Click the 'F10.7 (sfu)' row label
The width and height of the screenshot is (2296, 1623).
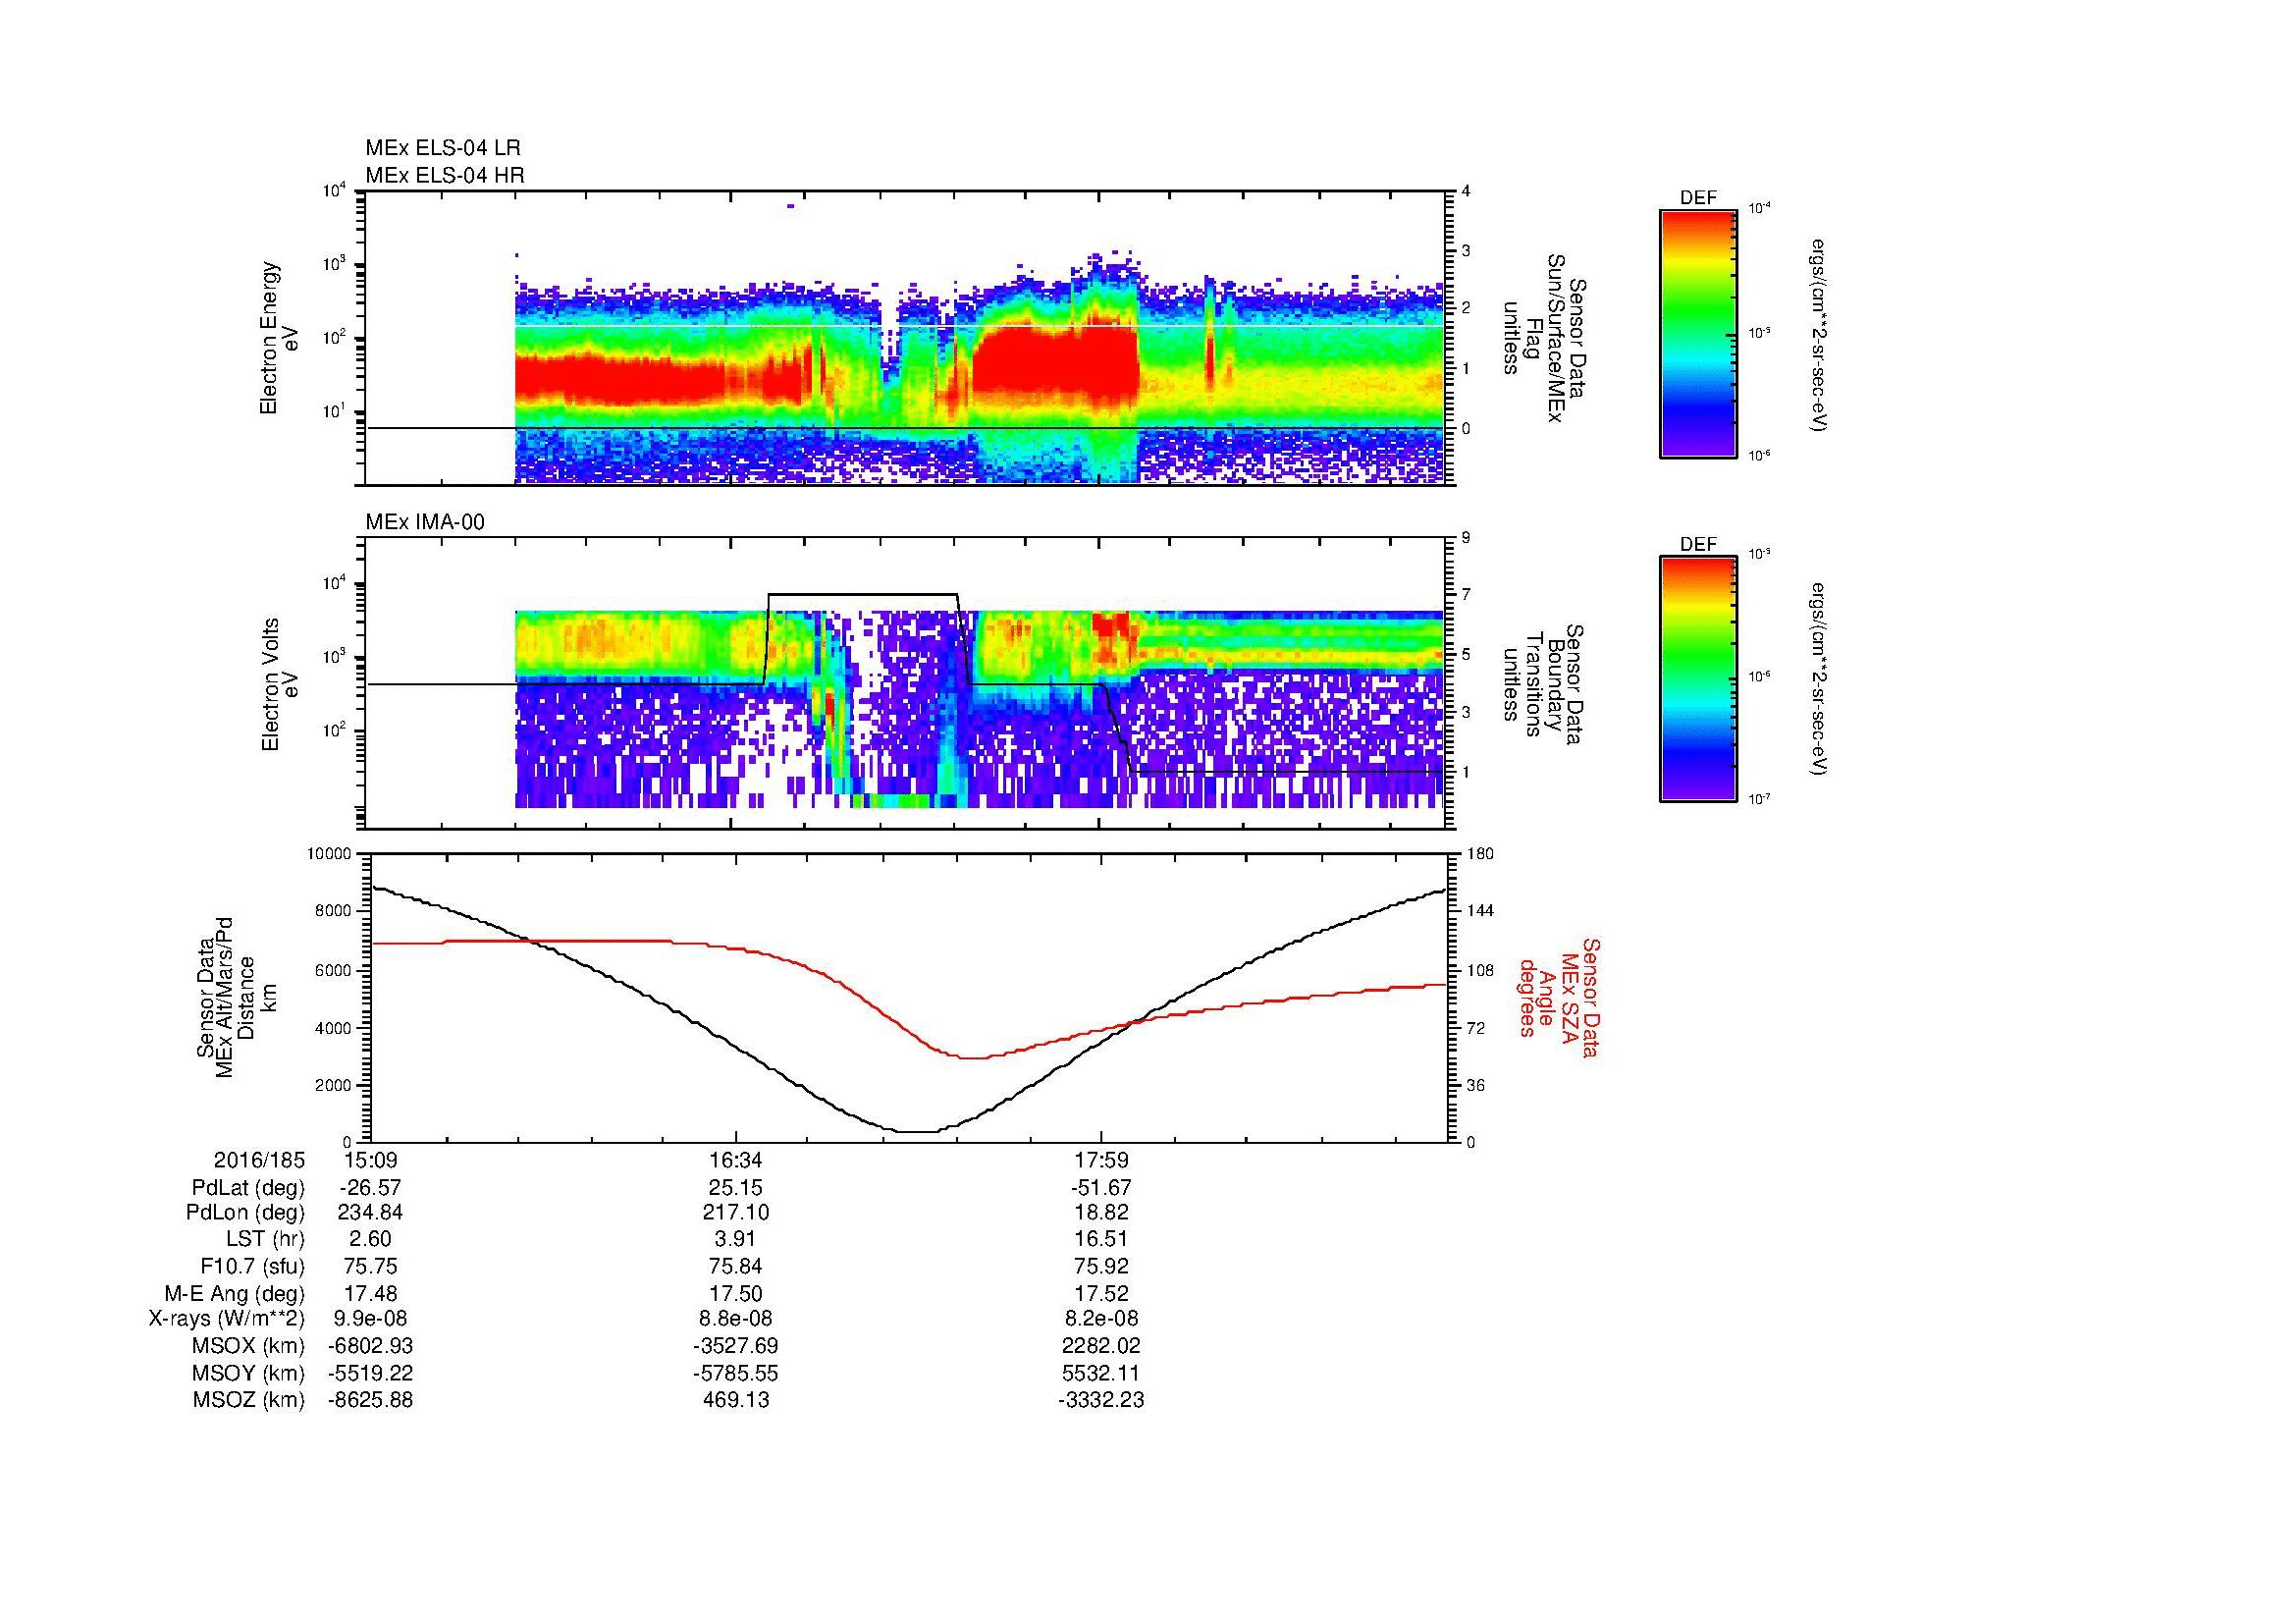(x=253, y=1266)
